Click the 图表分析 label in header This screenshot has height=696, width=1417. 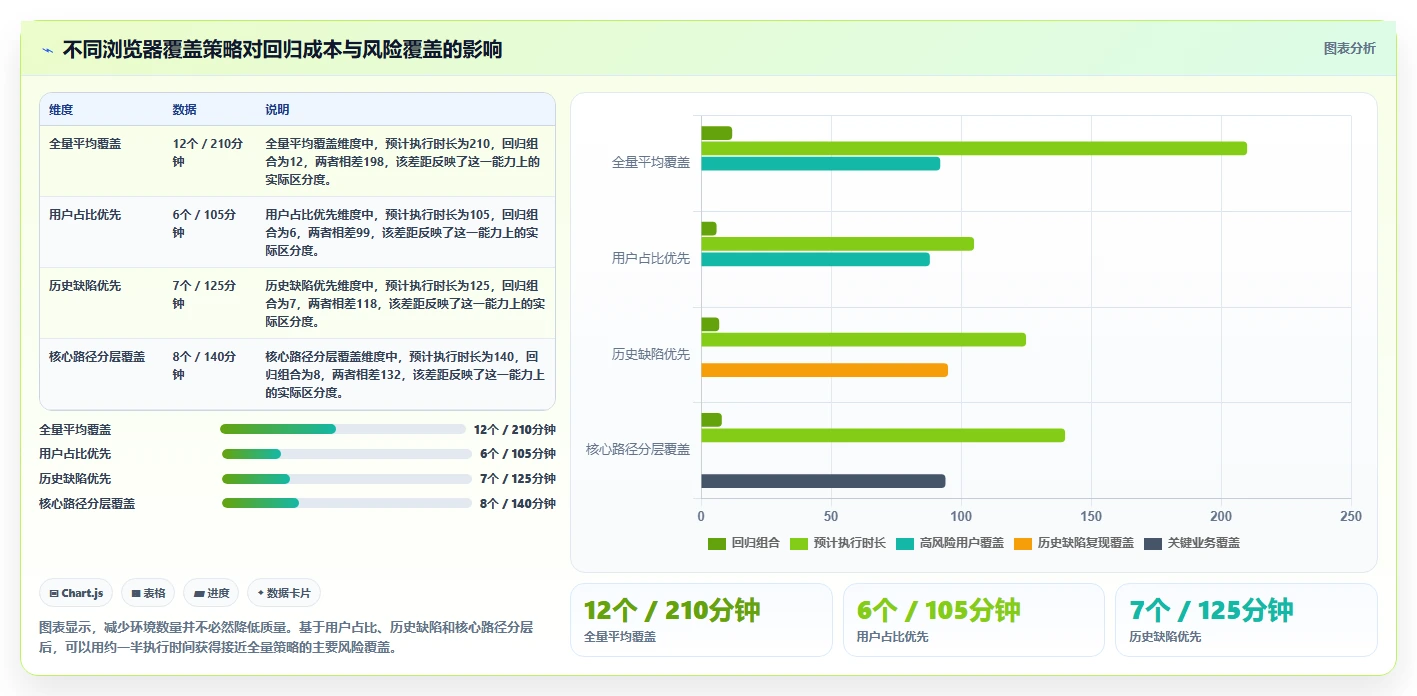[x=1349, y=48]
